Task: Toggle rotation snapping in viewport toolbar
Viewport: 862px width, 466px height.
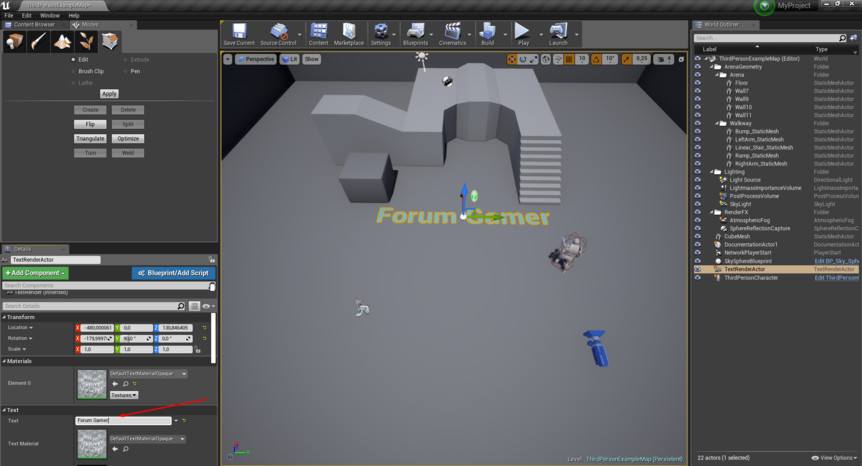Action: pos(596,59)
